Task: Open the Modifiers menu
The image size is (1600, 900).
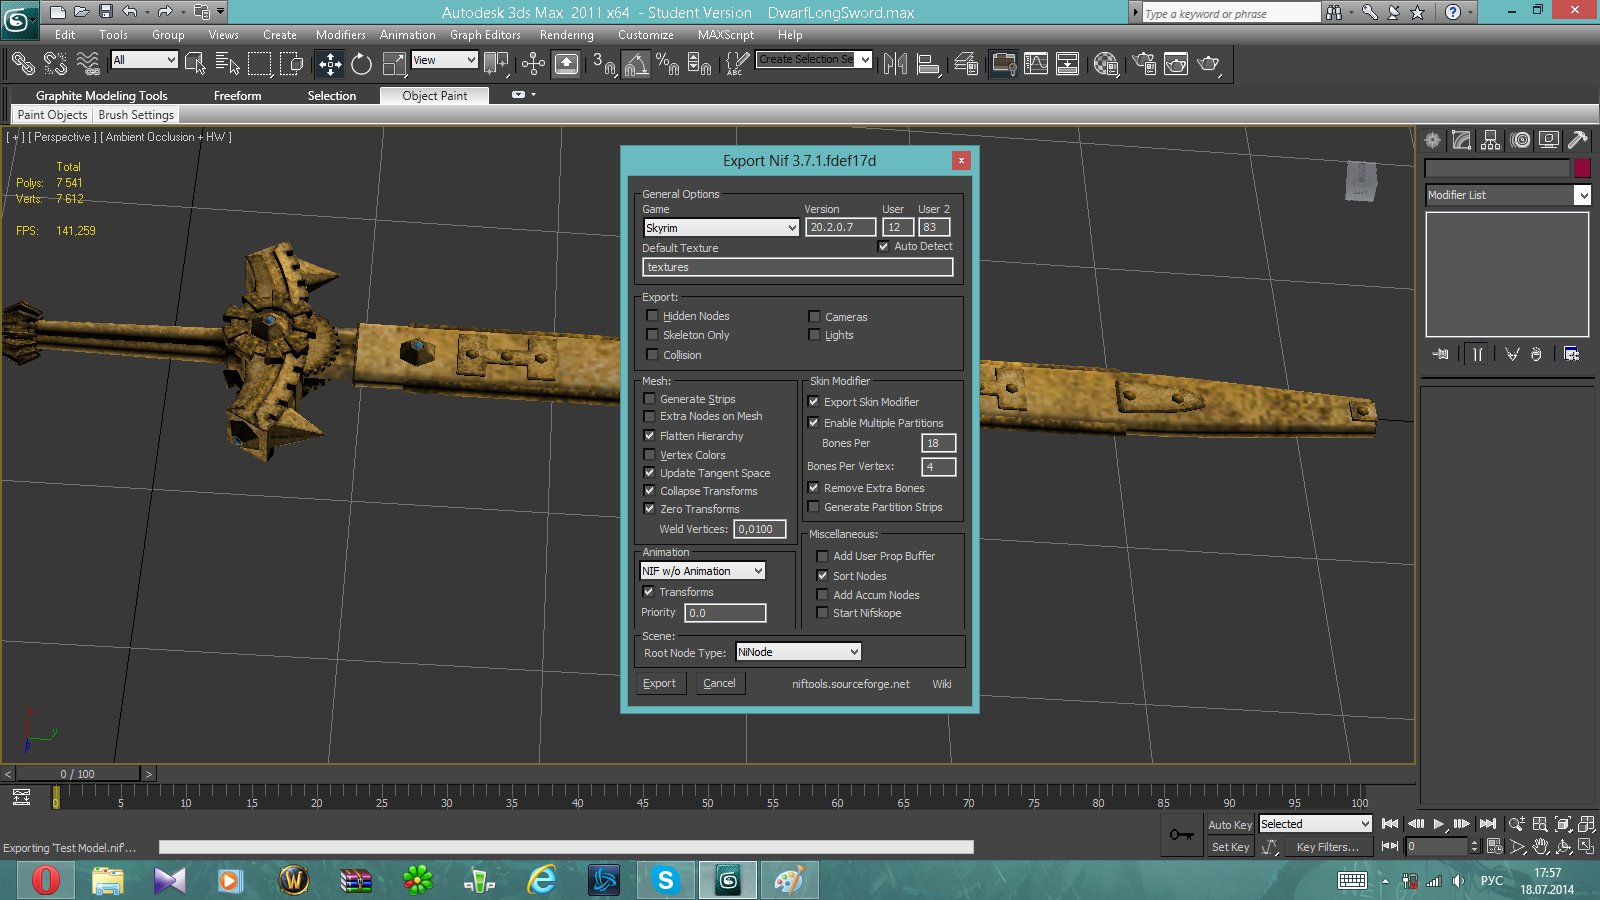Action: [x=341, y=35]
